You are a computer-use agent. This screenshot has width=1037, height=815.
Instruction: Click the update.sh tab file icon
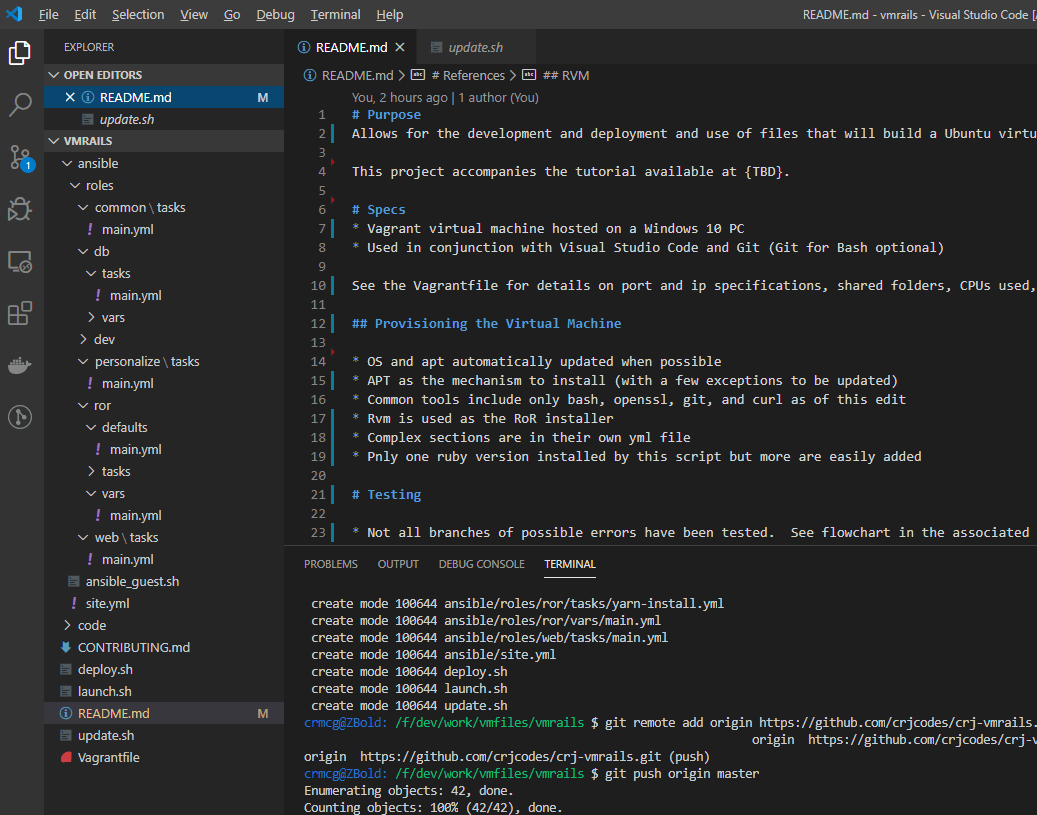click(436, 47)
